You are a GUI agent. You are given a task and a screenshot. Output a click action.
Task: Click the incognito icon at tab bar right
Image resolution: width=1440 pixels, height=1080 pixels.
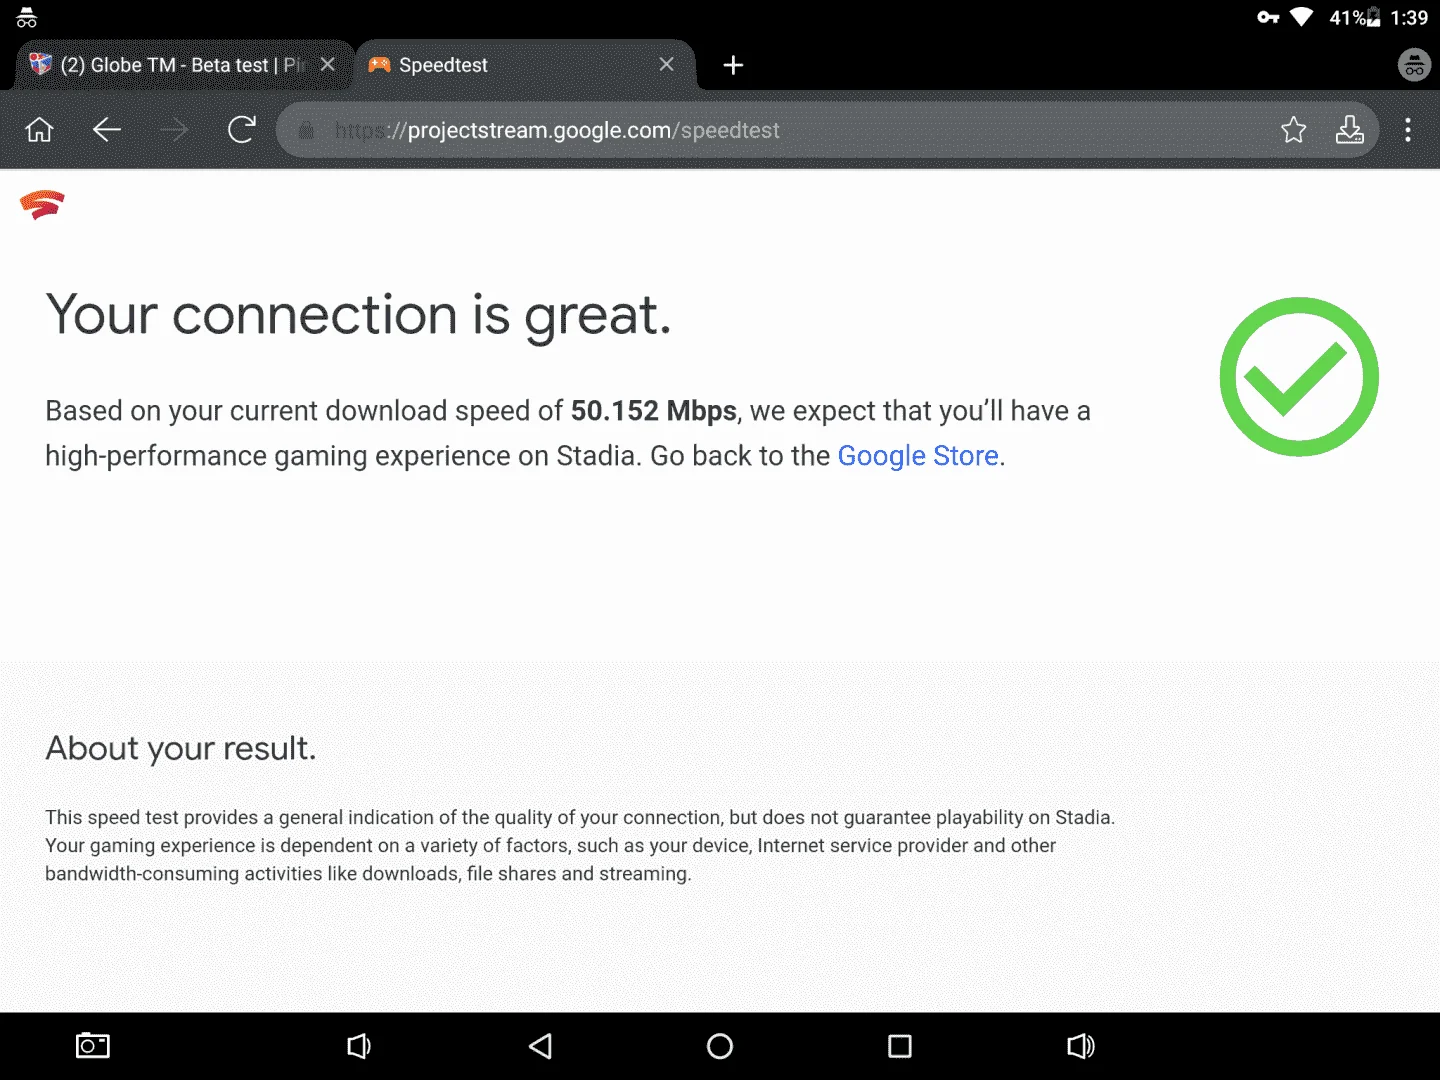pyautogui.click(x=1414, y=65)
